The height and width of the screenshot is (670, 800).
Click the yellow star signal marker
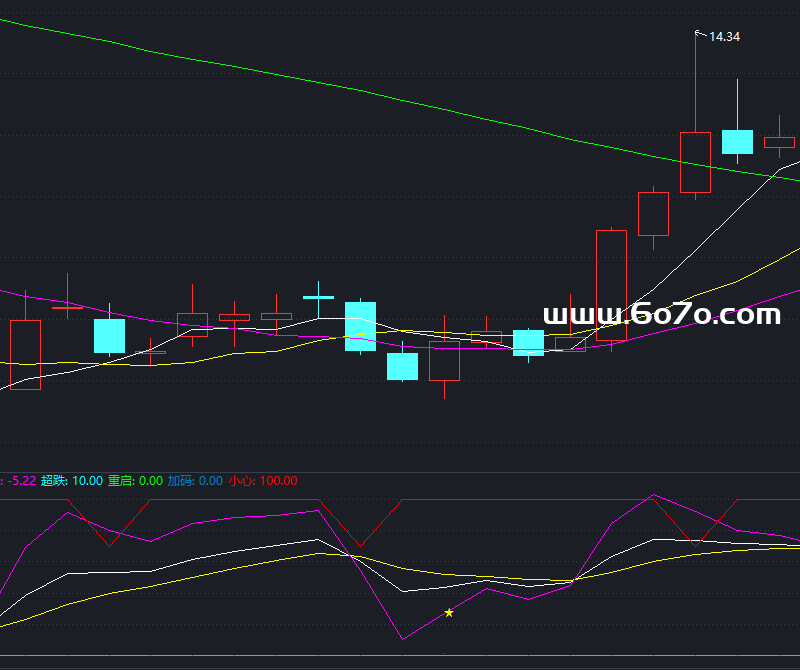[x=448, y=612]
